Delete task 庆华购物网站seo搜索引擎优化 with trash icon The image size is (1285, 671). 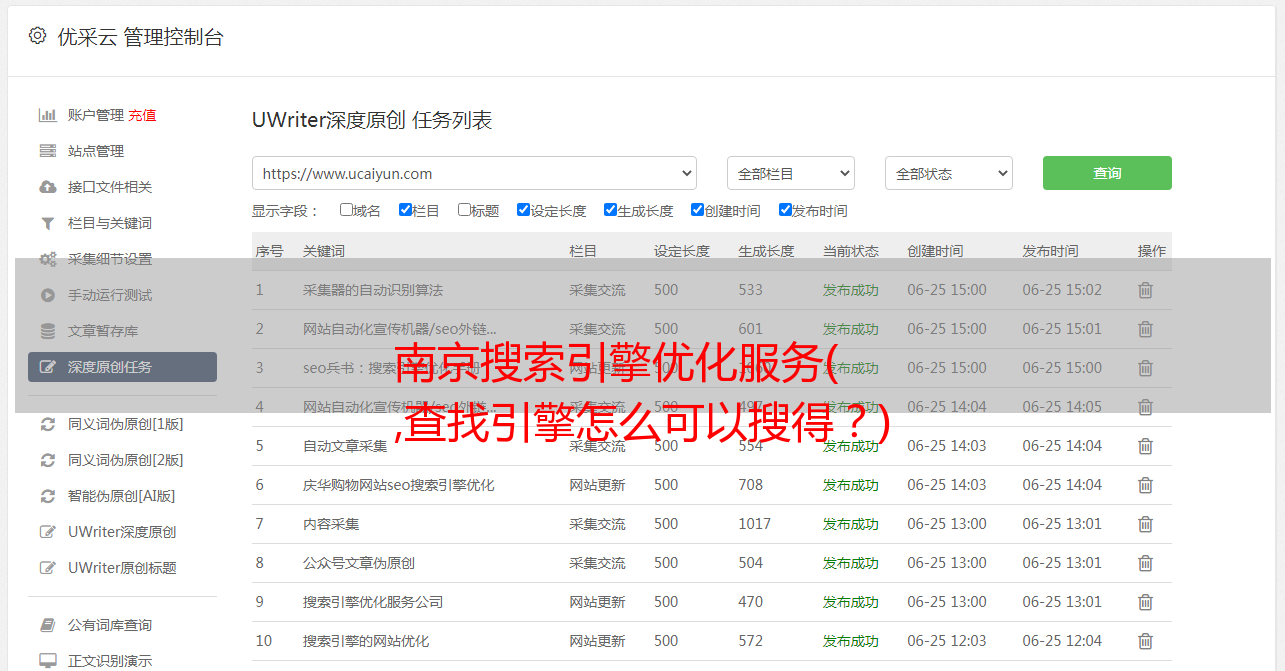(x=1146, y=485)
